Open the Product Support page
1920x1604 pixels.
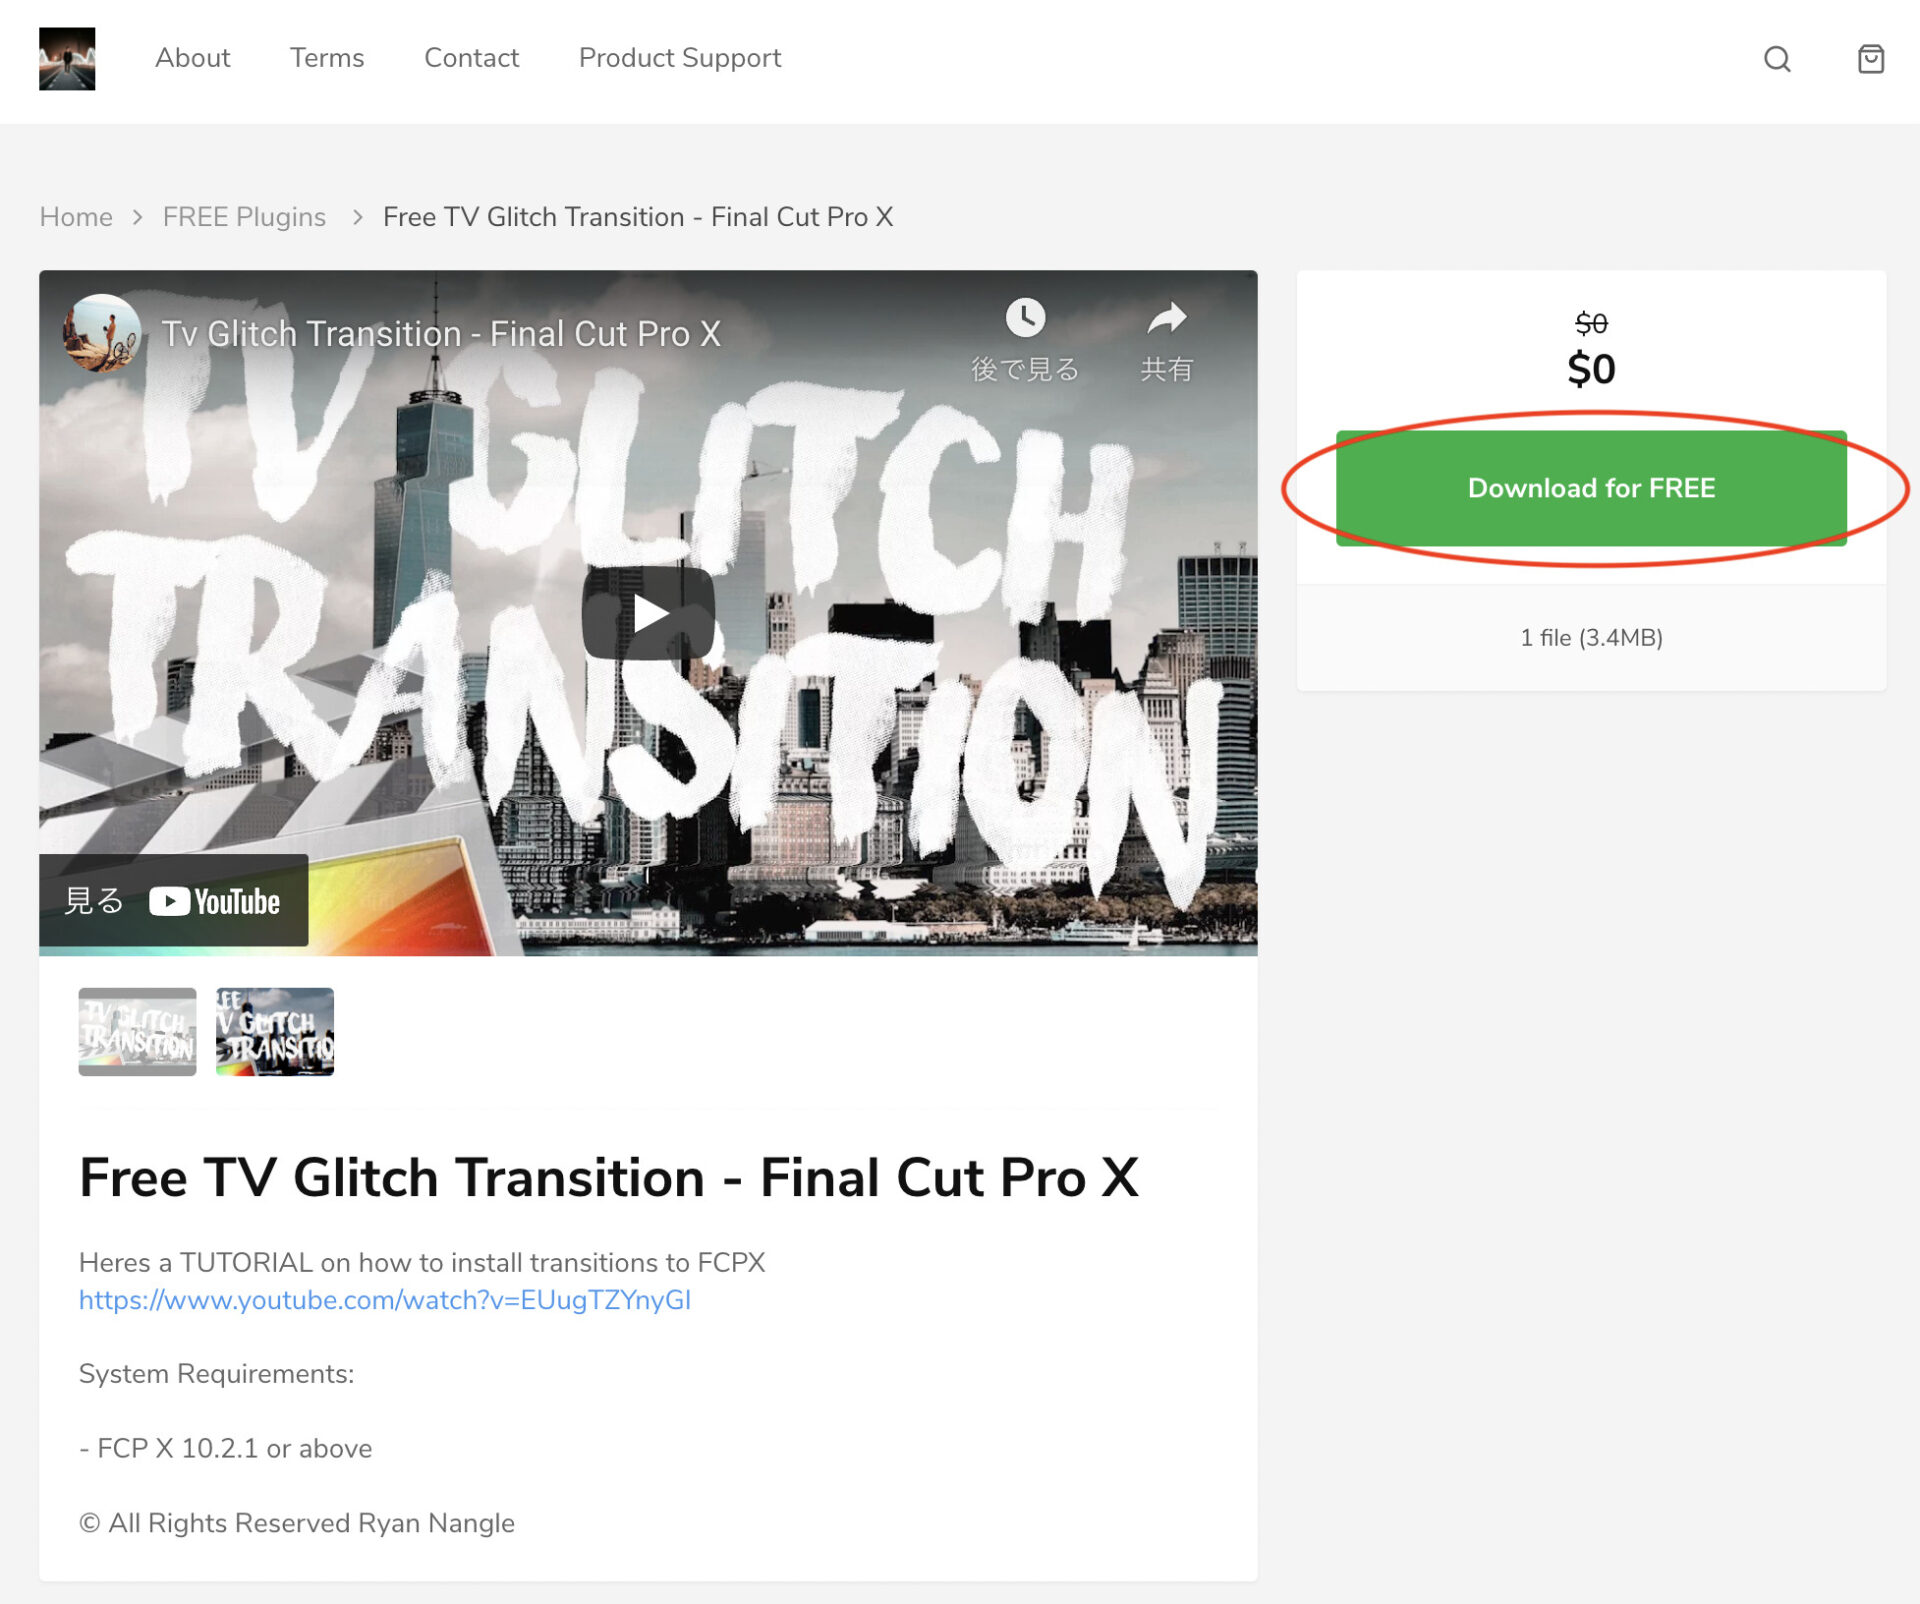pos(680,58)
